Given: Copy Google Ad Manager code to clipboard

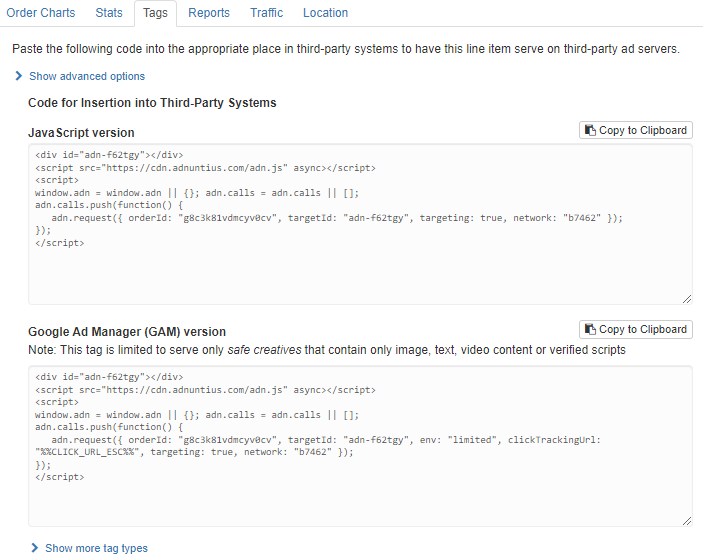Looking at the screenshot, I should [x=635, y=330].
